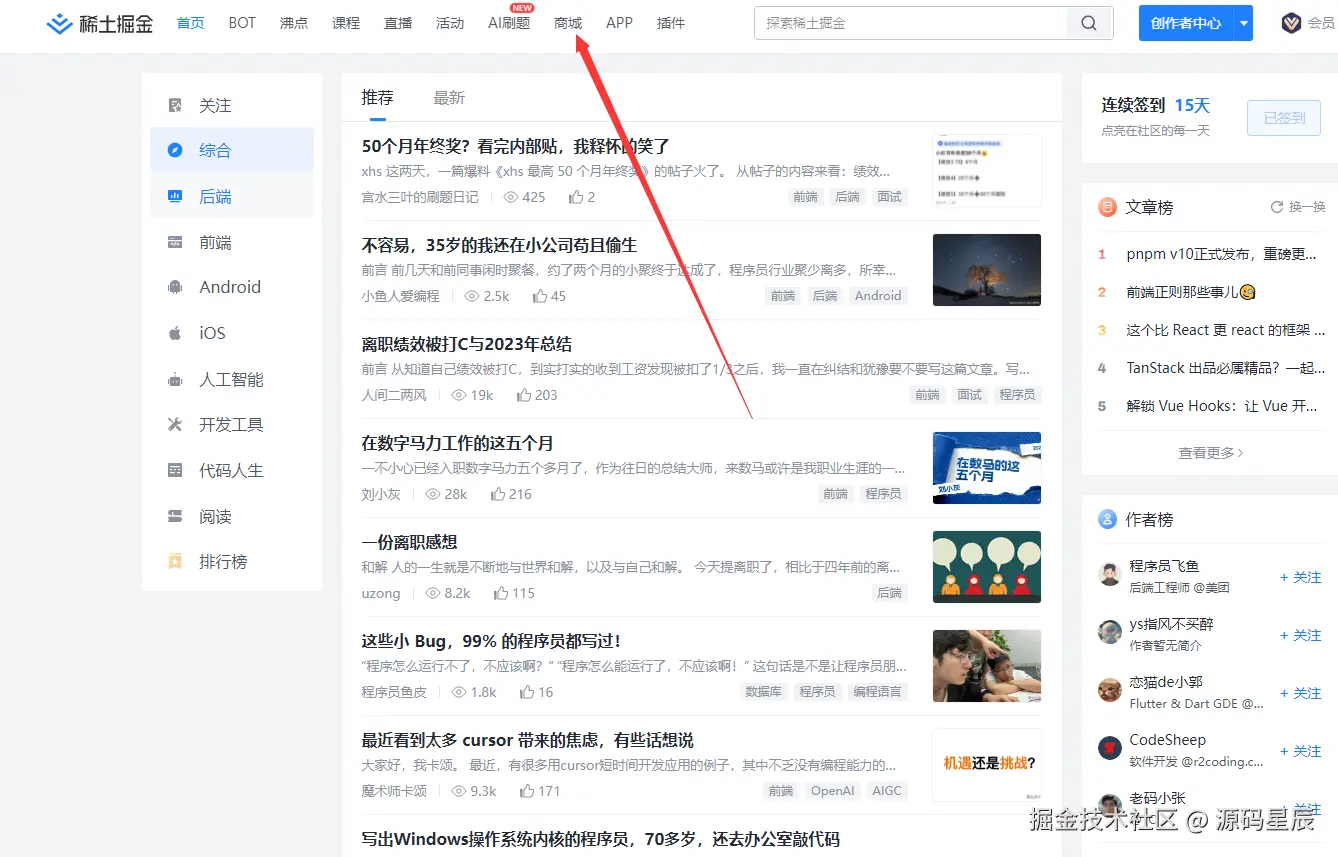Click the 文章榜 header icon

pos(1107,207)
